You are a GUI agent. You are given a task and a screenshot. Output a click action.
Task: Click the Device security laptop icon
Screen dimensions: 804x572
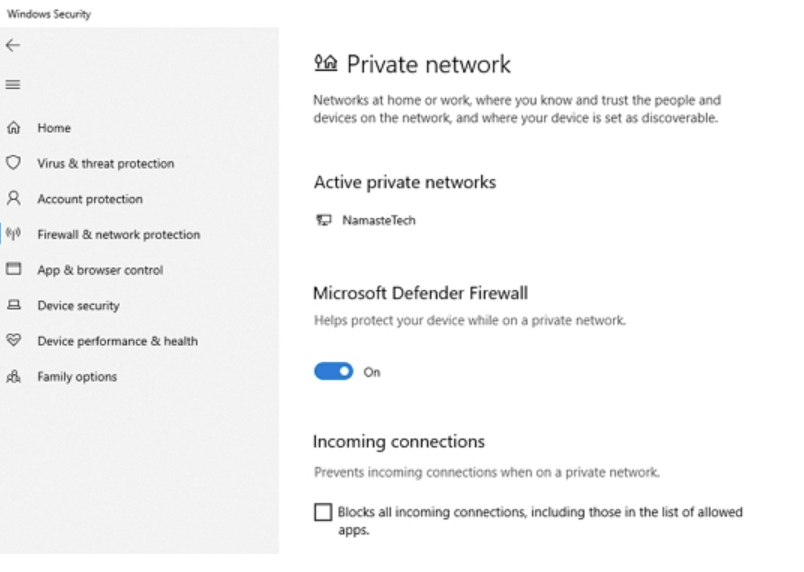(13, 305)
